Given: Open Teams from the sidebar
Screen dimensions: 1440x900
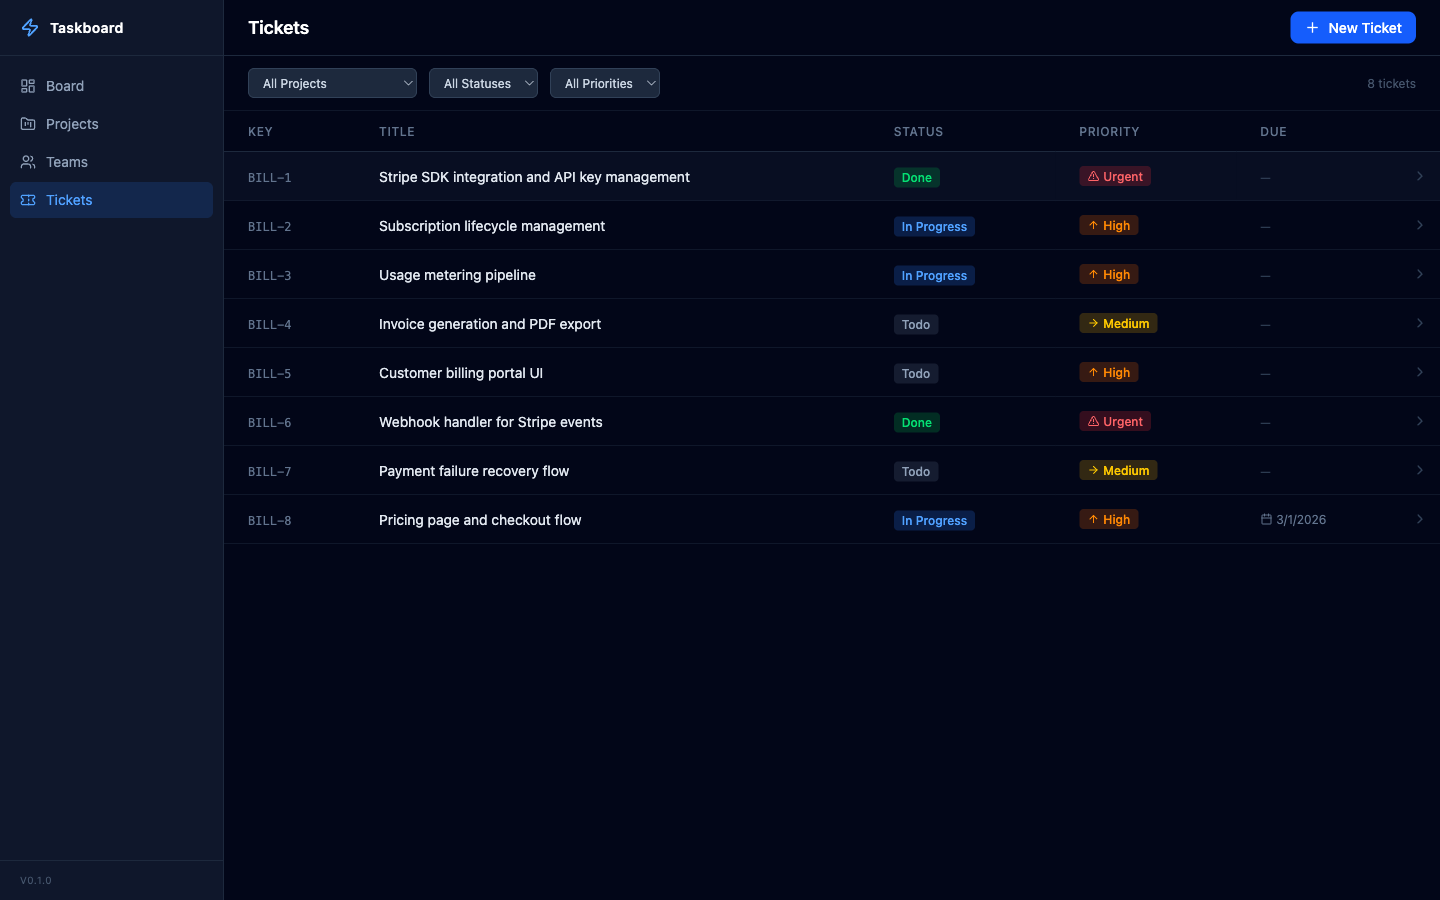Looking at the screenshot, I should 111,162.
